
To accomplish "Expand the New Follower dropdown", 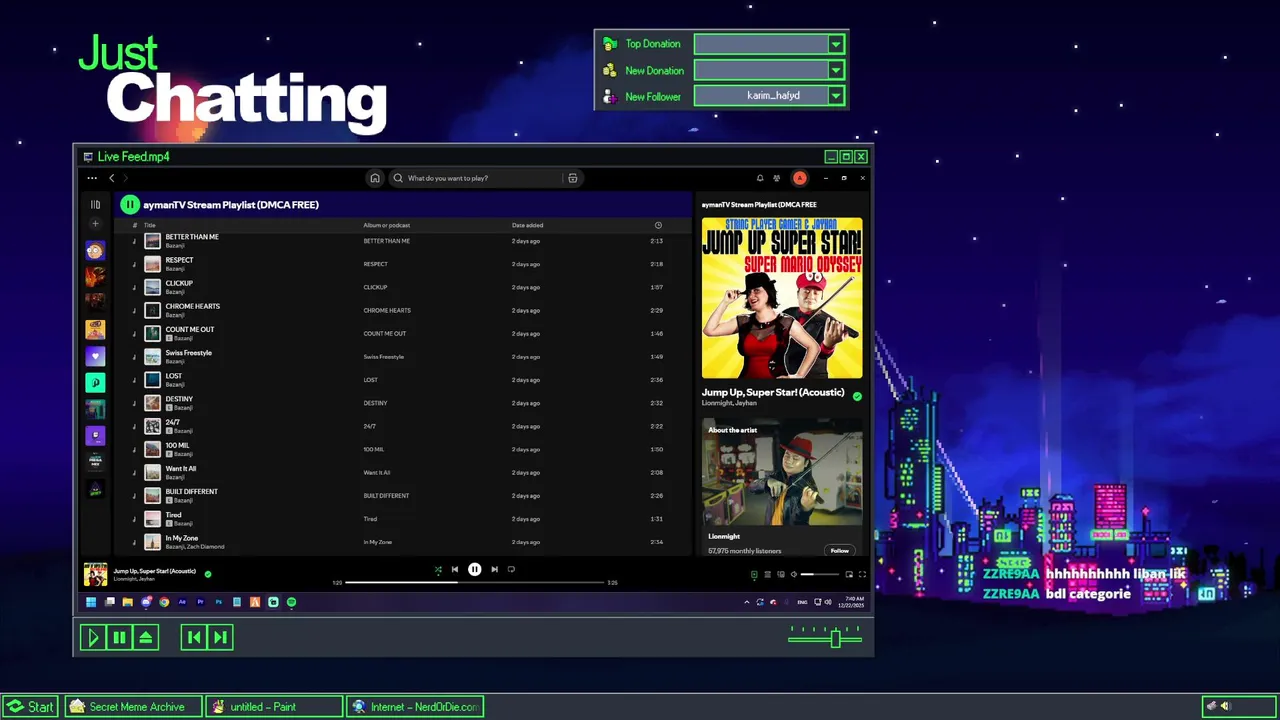I will click(836, 96).
